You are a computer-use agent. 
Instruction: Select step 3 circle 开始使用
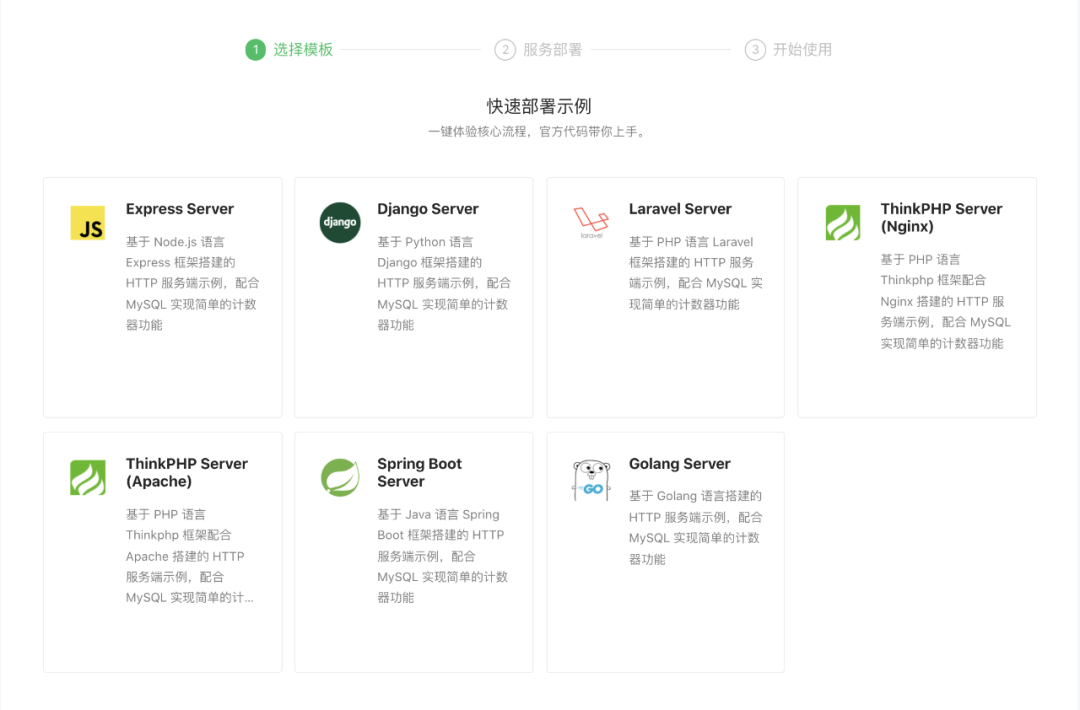[755, 50]
